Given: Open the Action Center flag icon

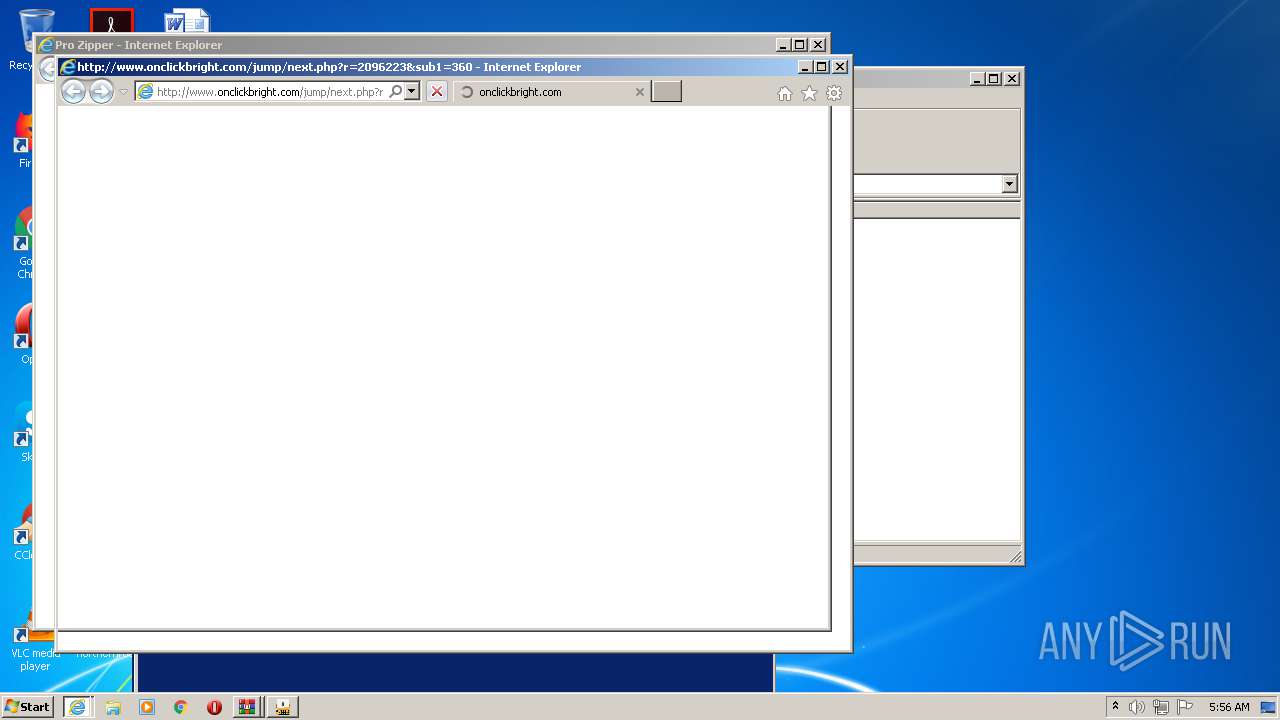Looking at the screenshot, I should pos(1185,707).
